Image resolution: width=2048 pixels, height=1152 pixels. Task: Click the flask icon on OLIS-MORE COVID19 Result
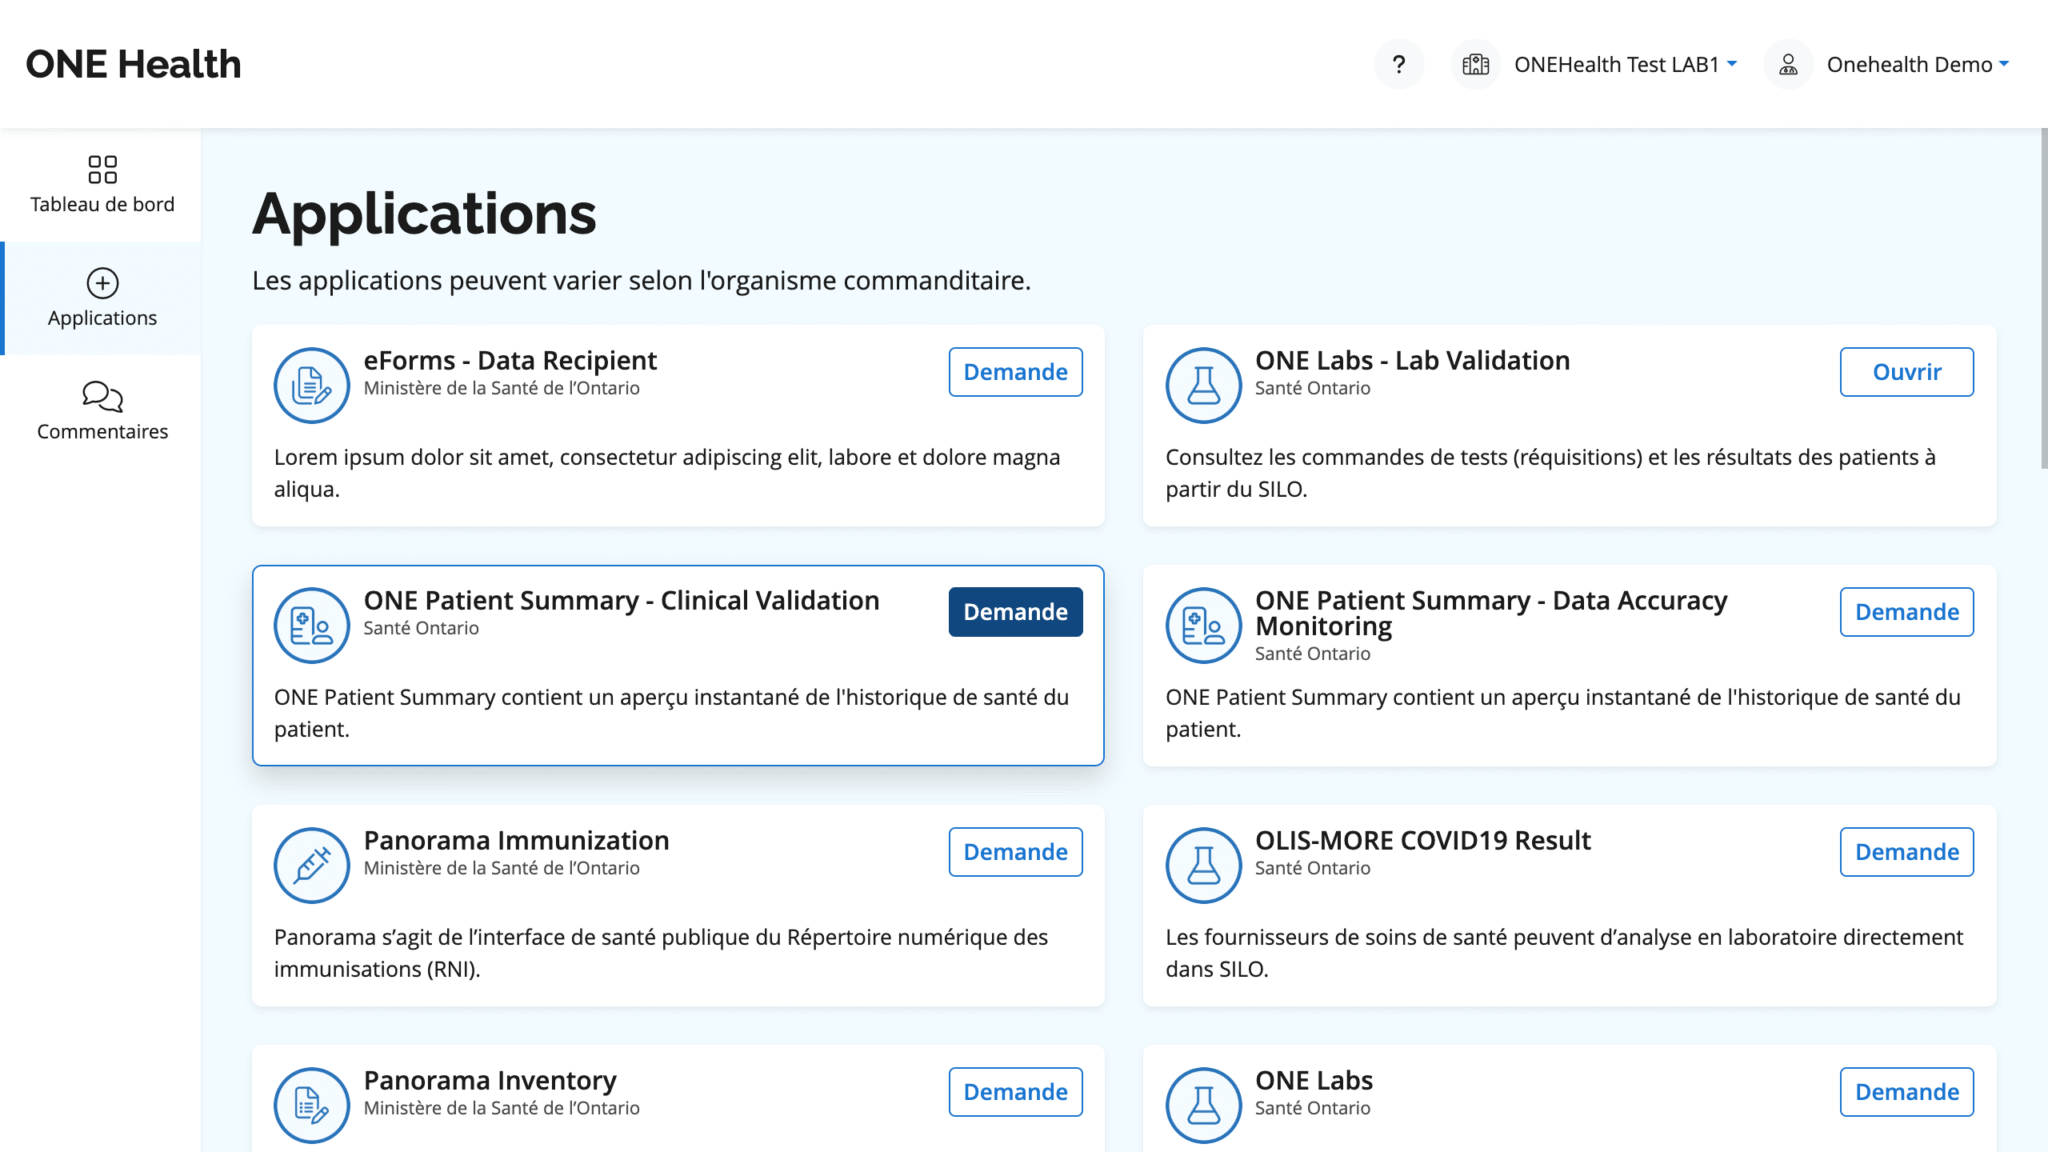click(1203, 865)
